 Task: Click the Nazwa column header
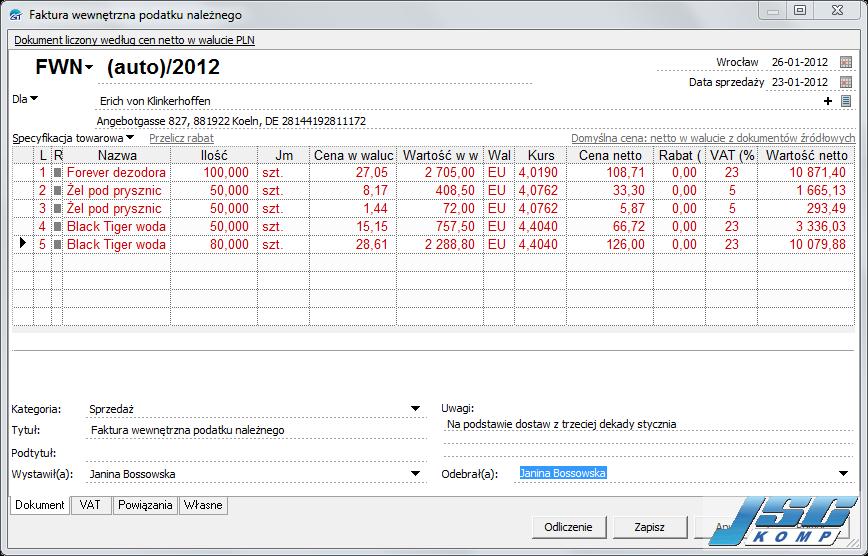117,156
